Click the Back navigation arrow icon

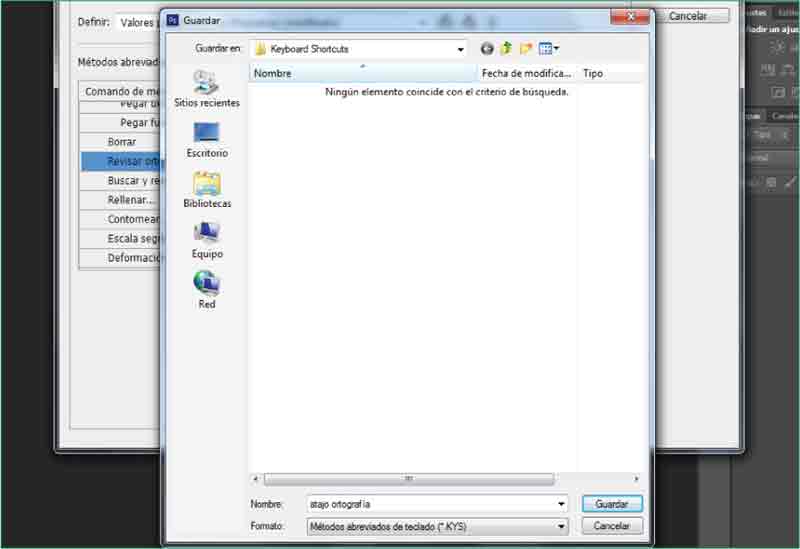[x=487, y=48]
